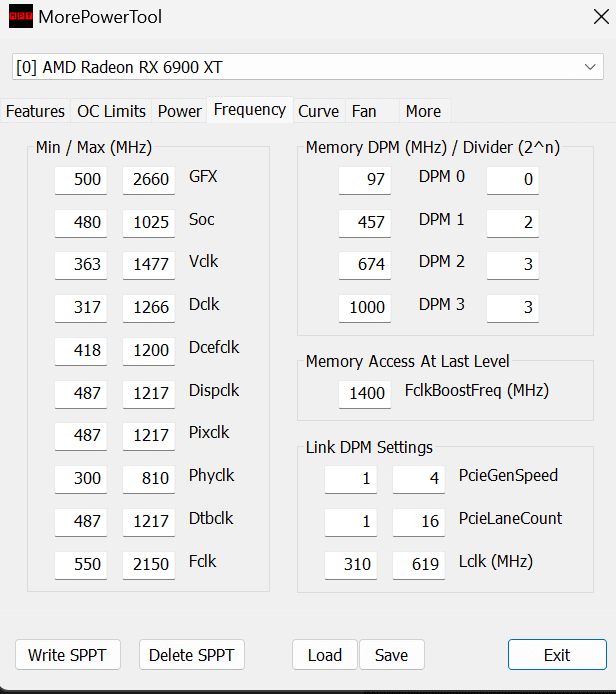This screenshot has width=616, height=694.
Task: Click the Exit button
Action: 557,655
